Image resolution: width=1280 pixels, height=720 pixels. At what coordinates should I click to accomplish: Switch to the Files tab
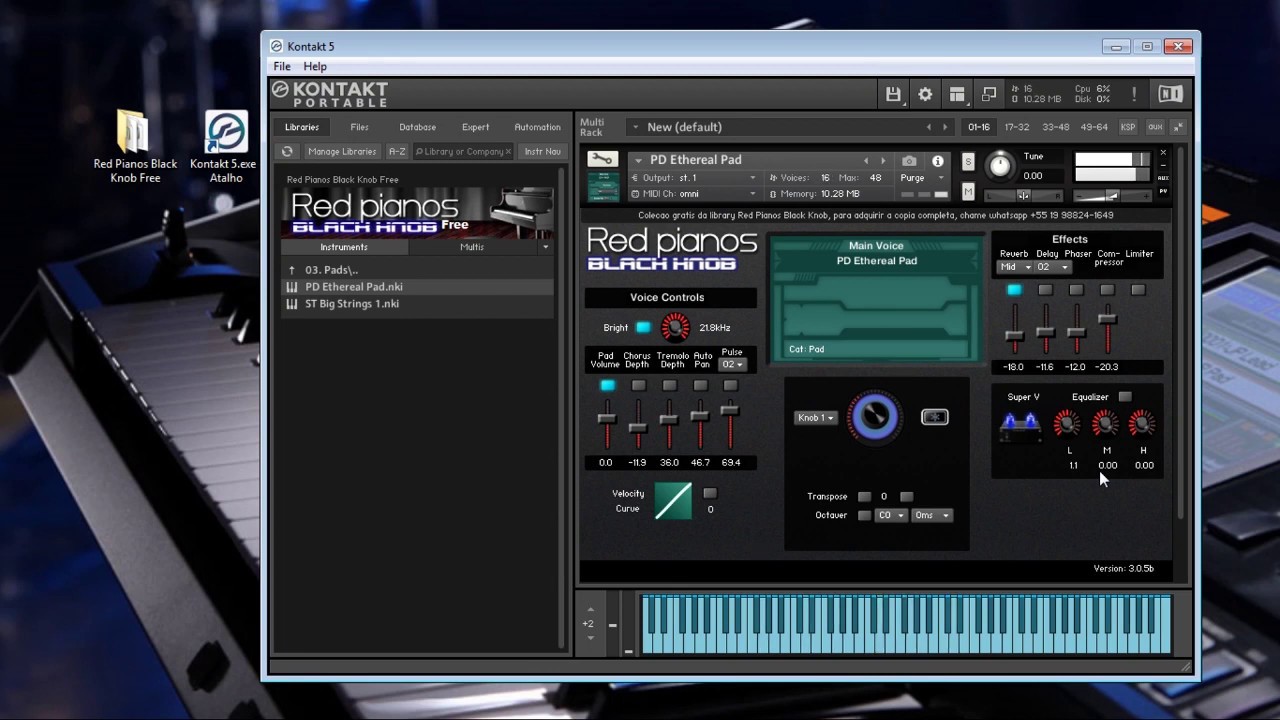(359, 127)
